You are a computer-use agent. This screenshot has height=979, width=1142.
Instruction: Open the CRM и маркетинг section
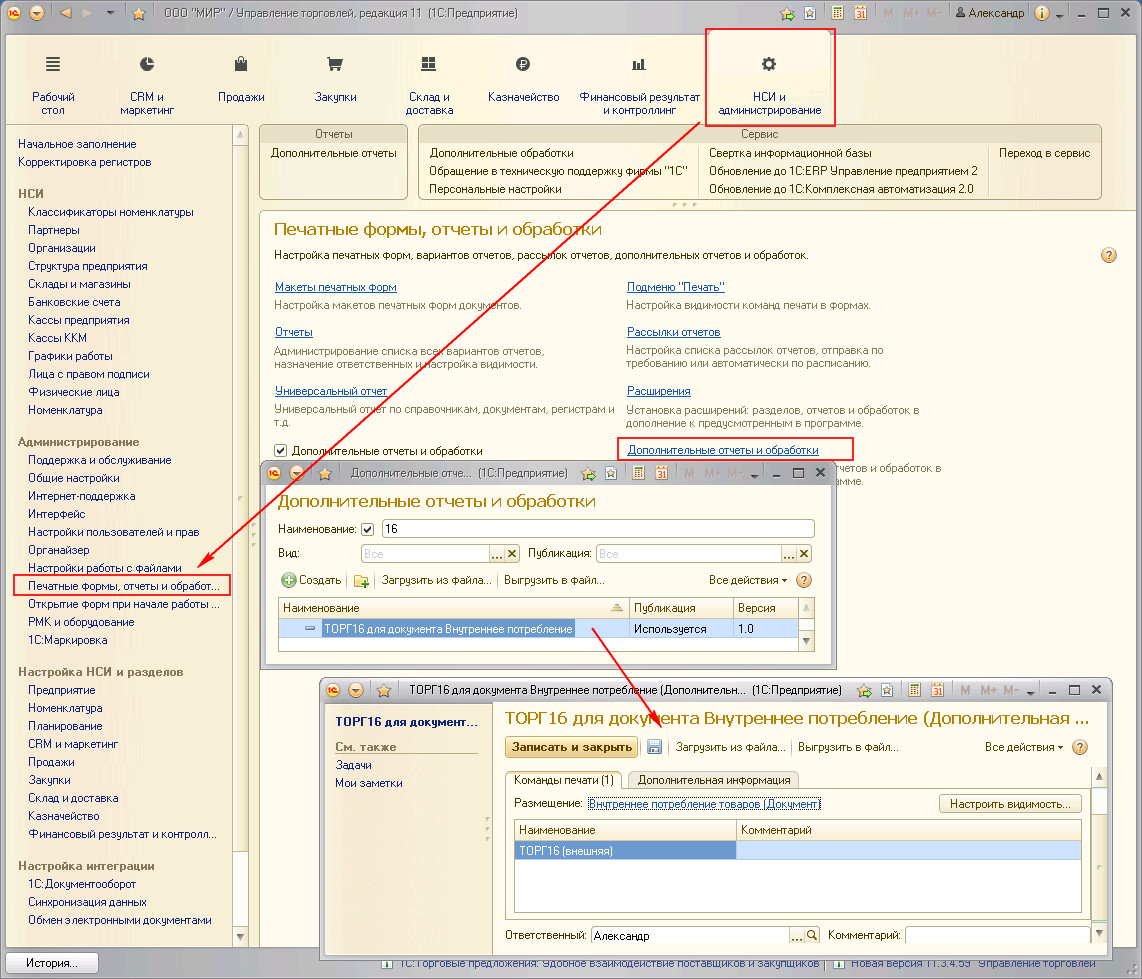[x=146, y=85]
